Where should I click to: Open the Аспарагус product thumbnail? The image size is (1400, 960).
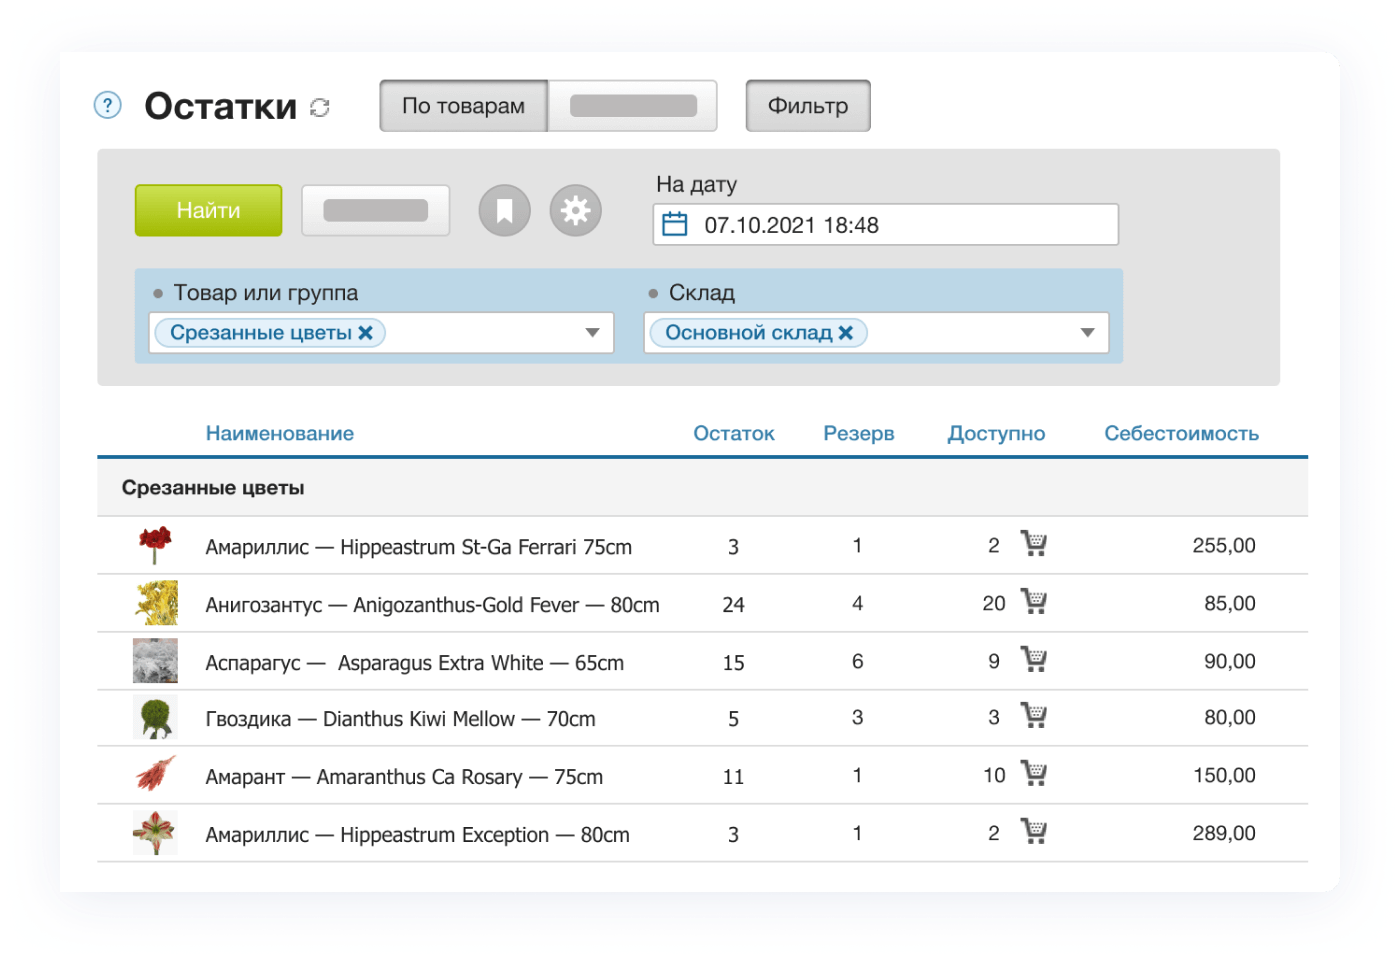coord(155,661)
